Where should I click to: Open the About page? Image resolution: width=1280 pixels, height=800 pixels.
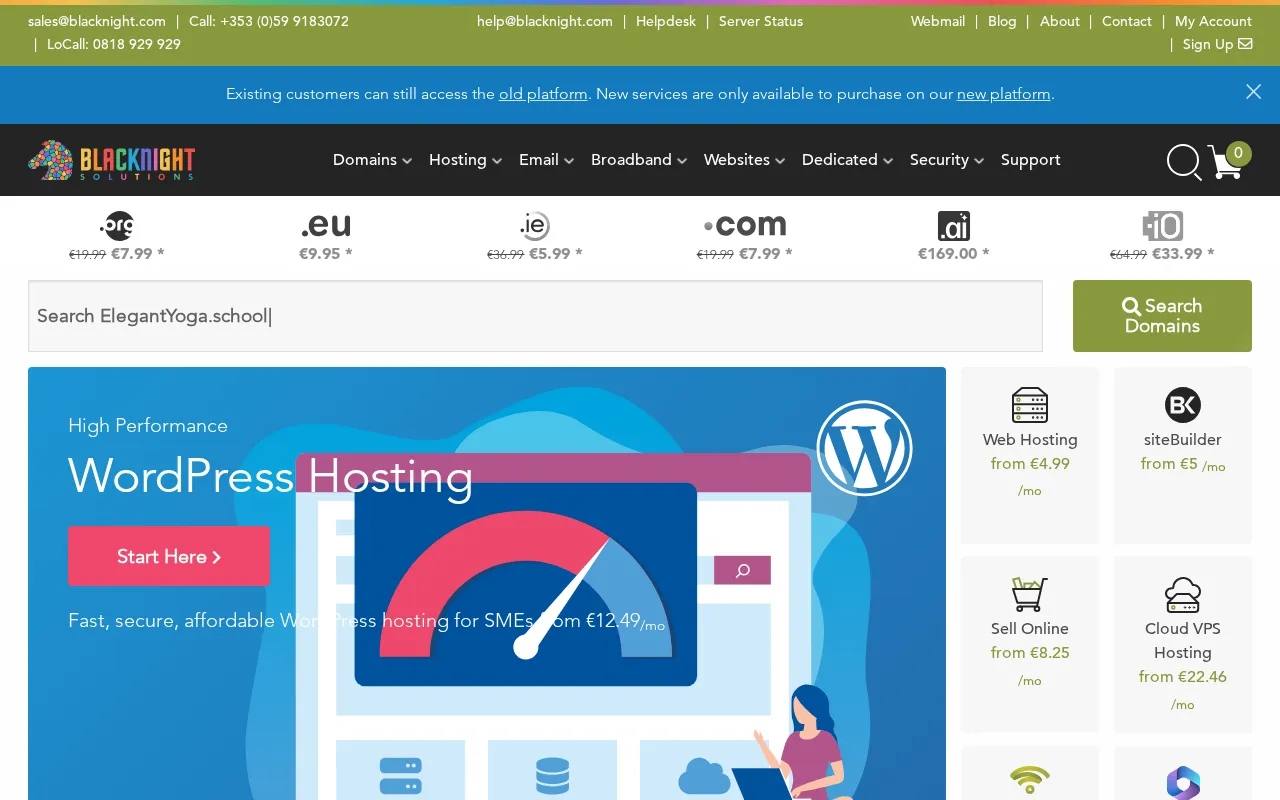pyautogui.click(x=1059, y=21)
